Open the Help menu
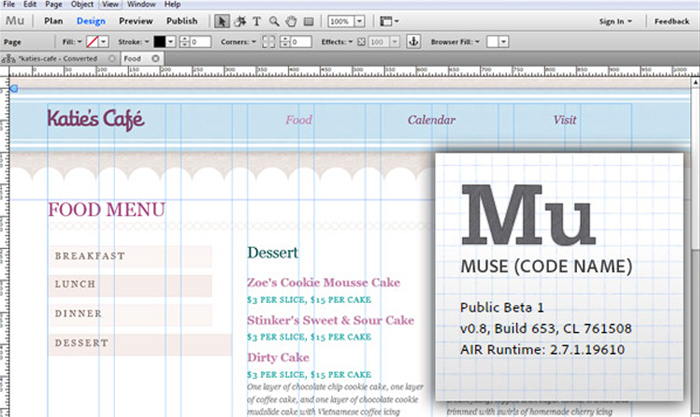700x417 pixels. (172, 4)
